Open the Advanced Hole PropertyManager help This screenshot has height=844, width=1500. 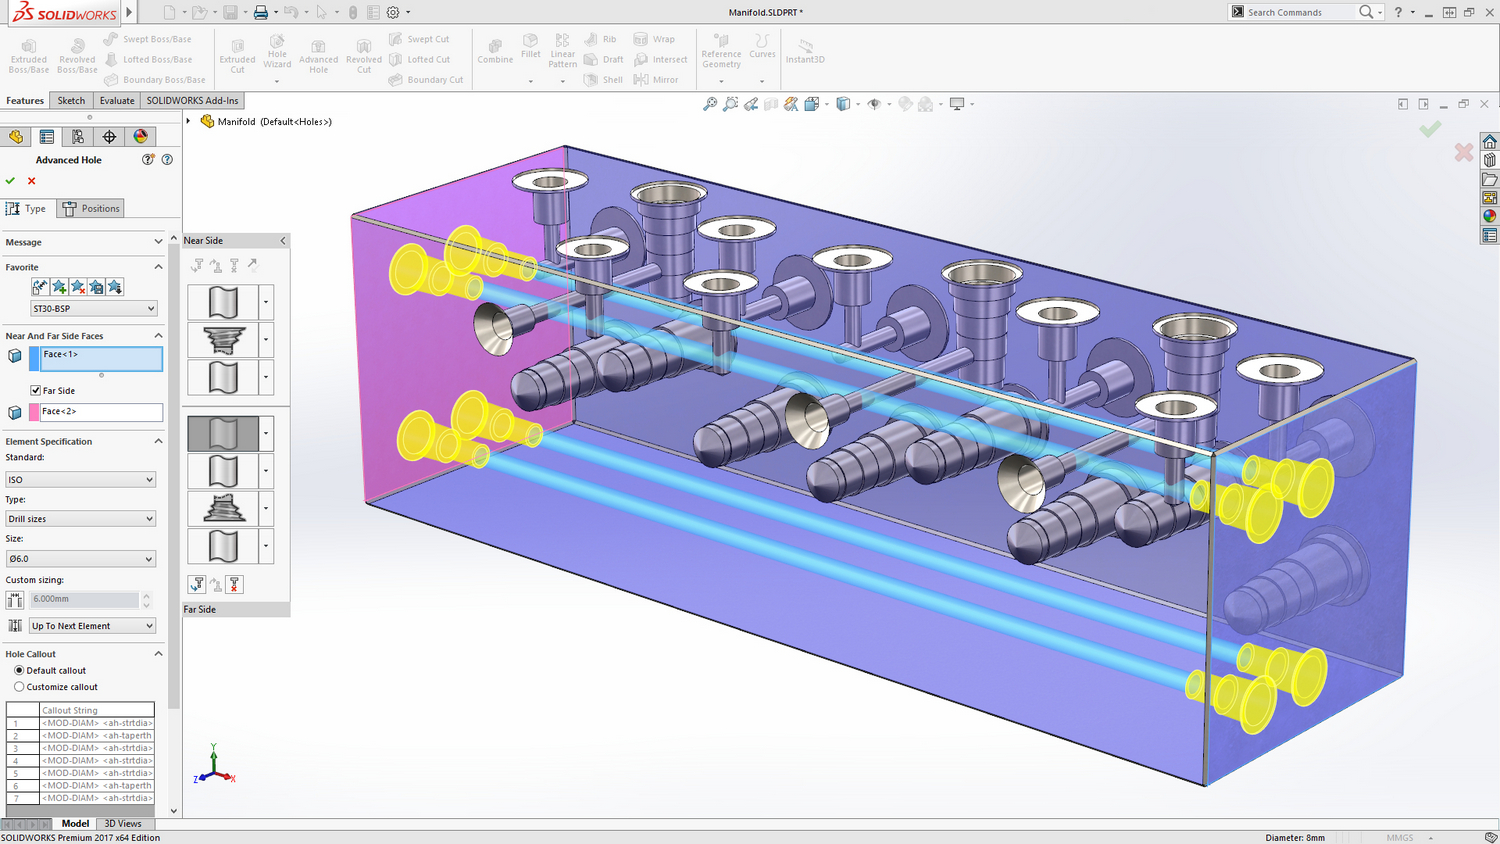(166, 159)
